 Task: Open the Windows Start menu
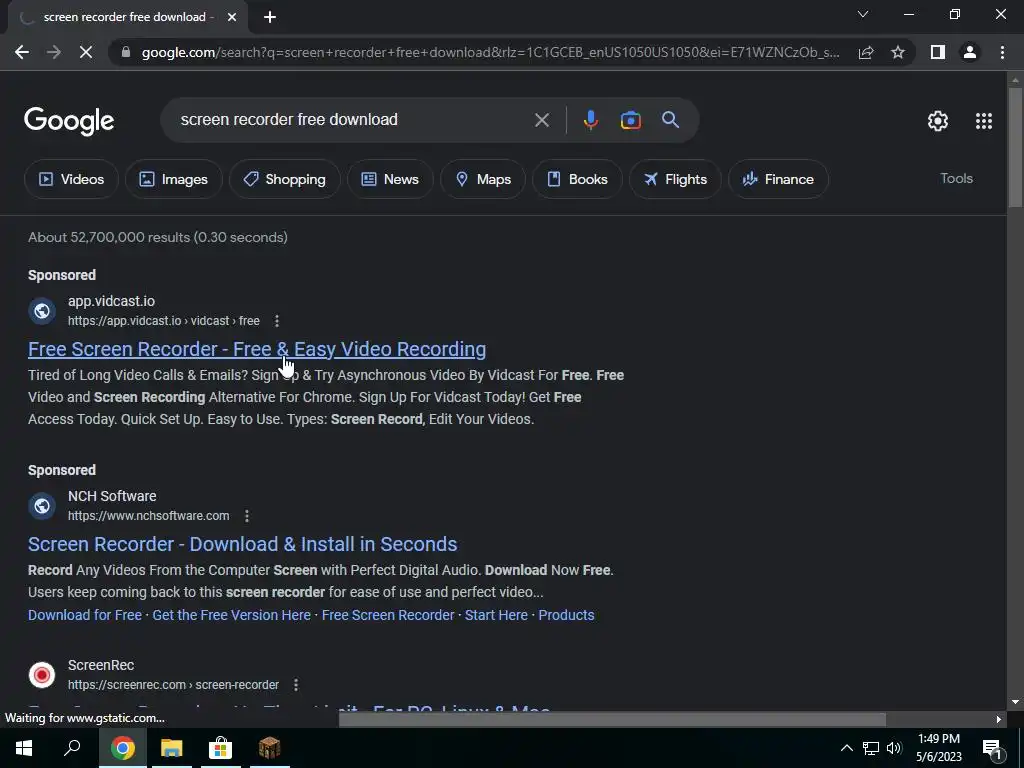coord(24,748)
